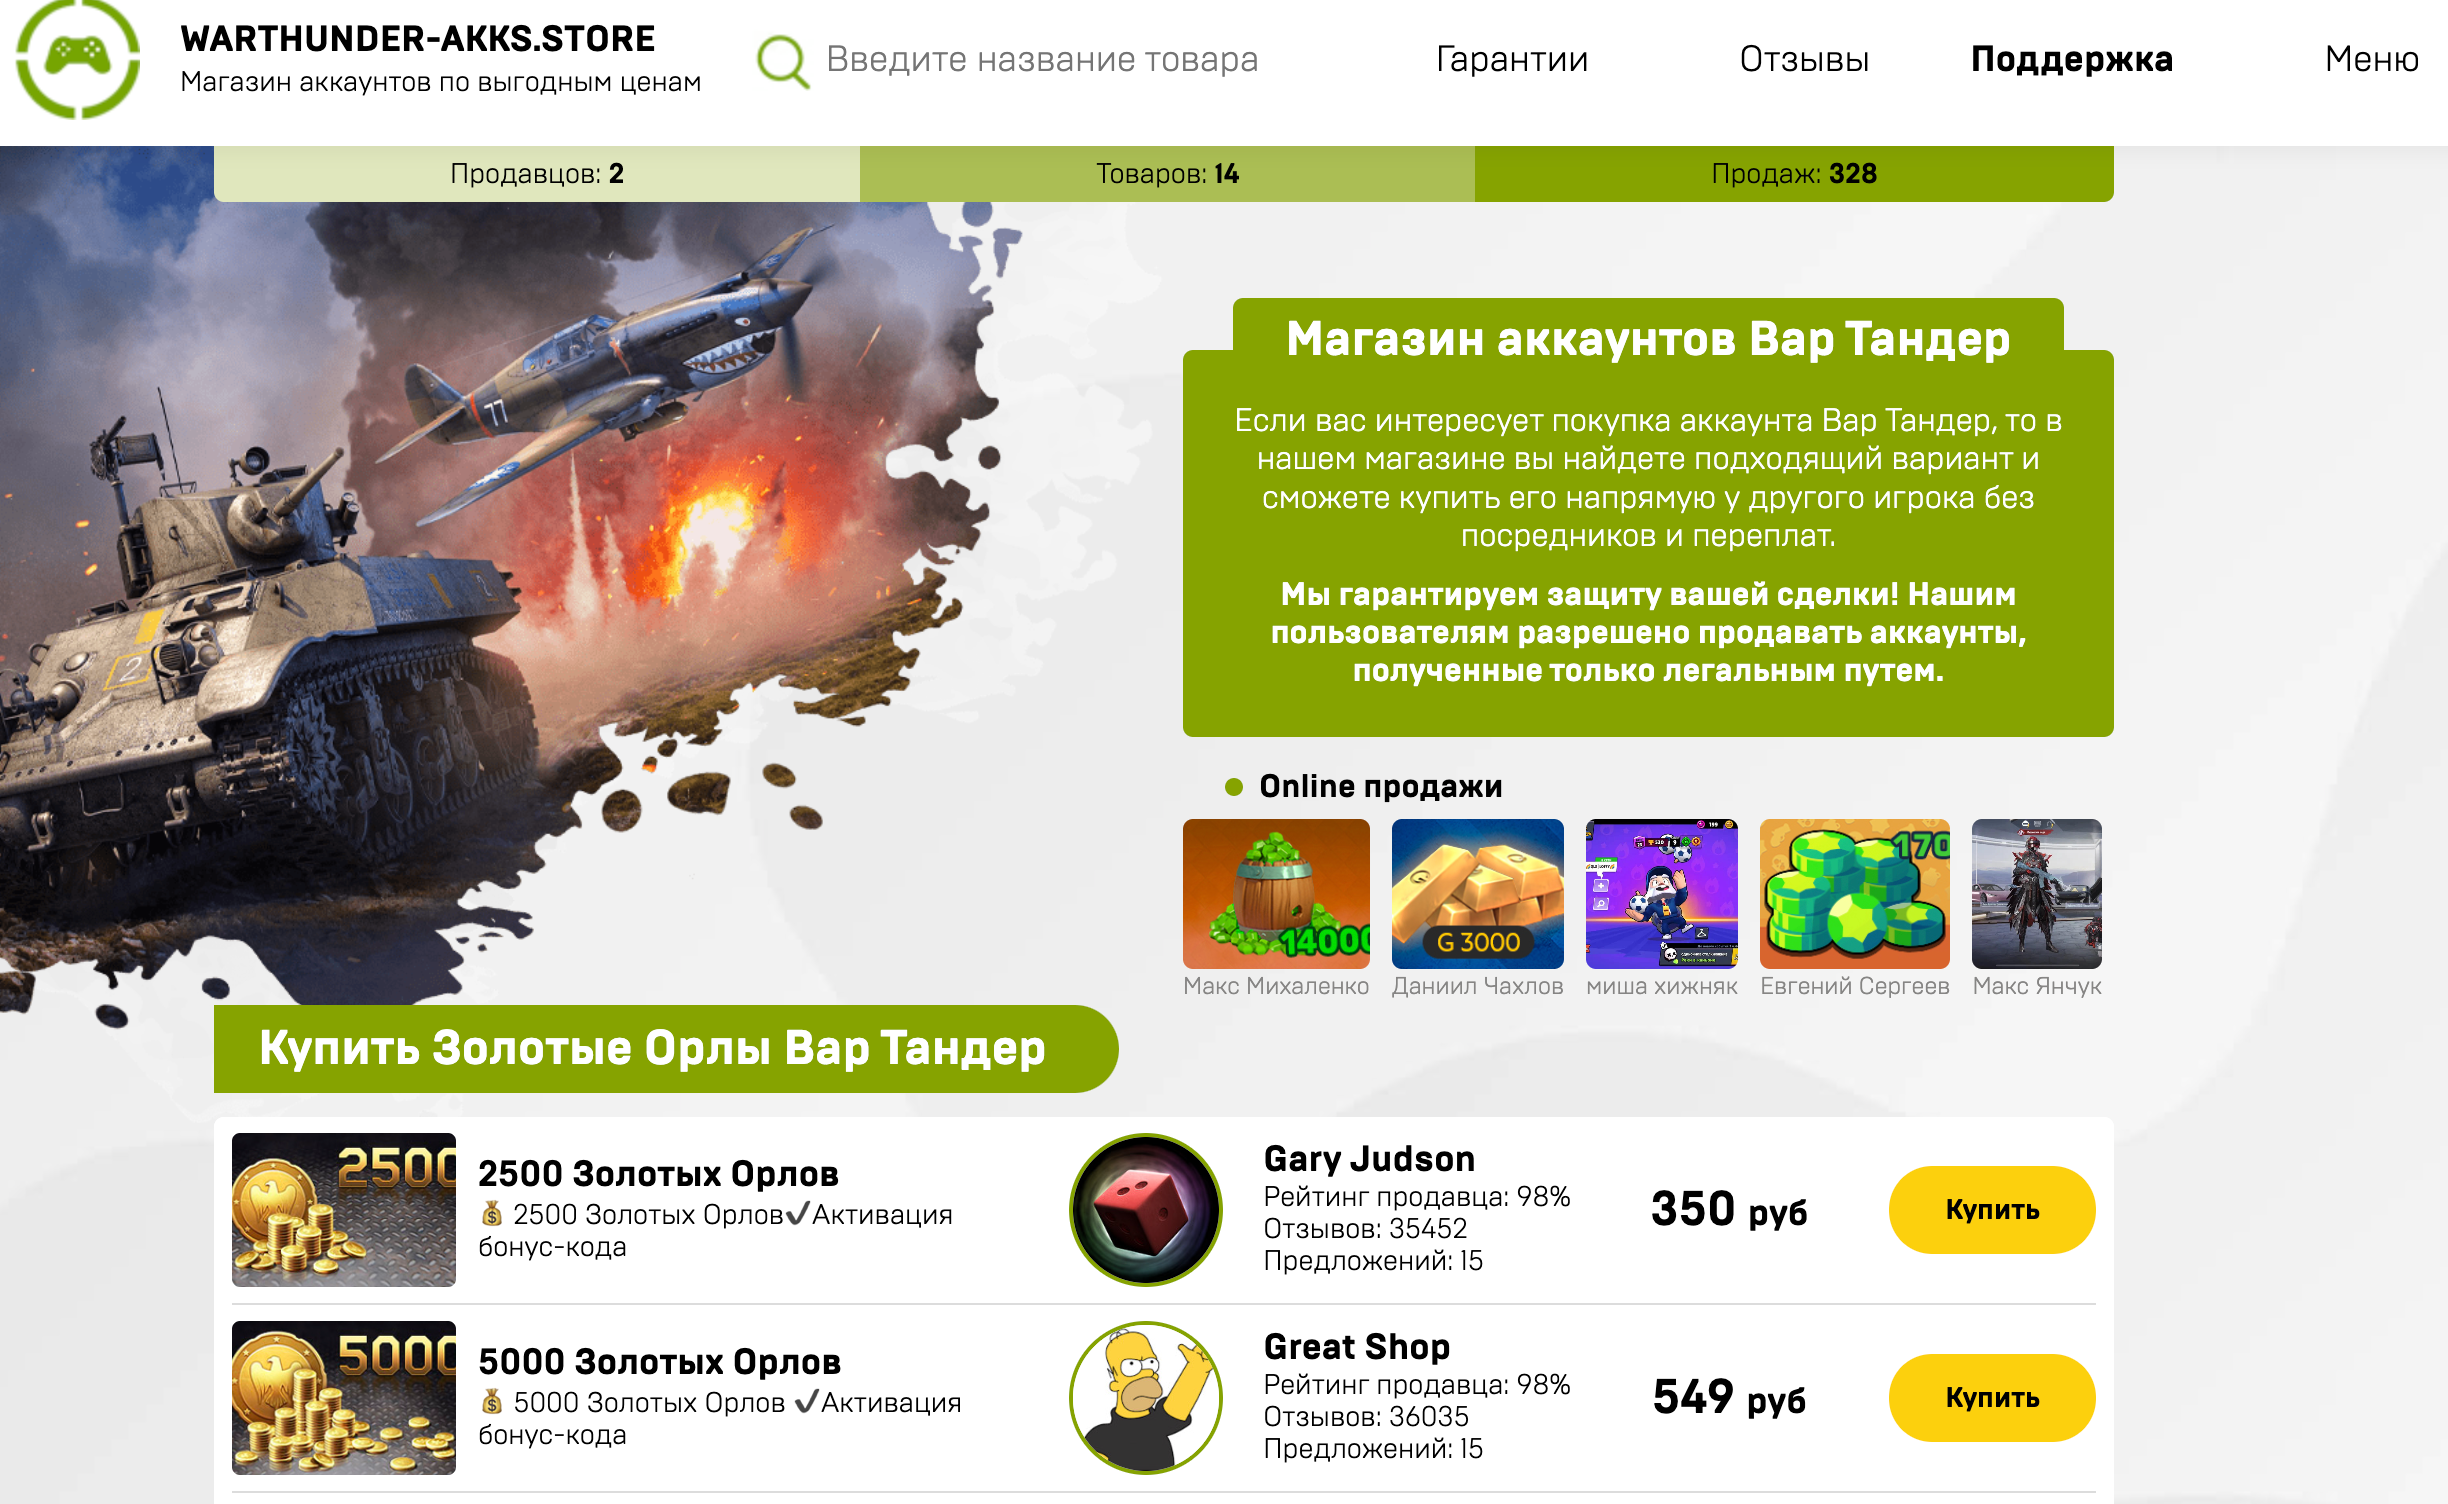This screenshot has width=2448, height=1504.
Task: Open Great Shop's Homer avatar
Action: [1146, 1397]
